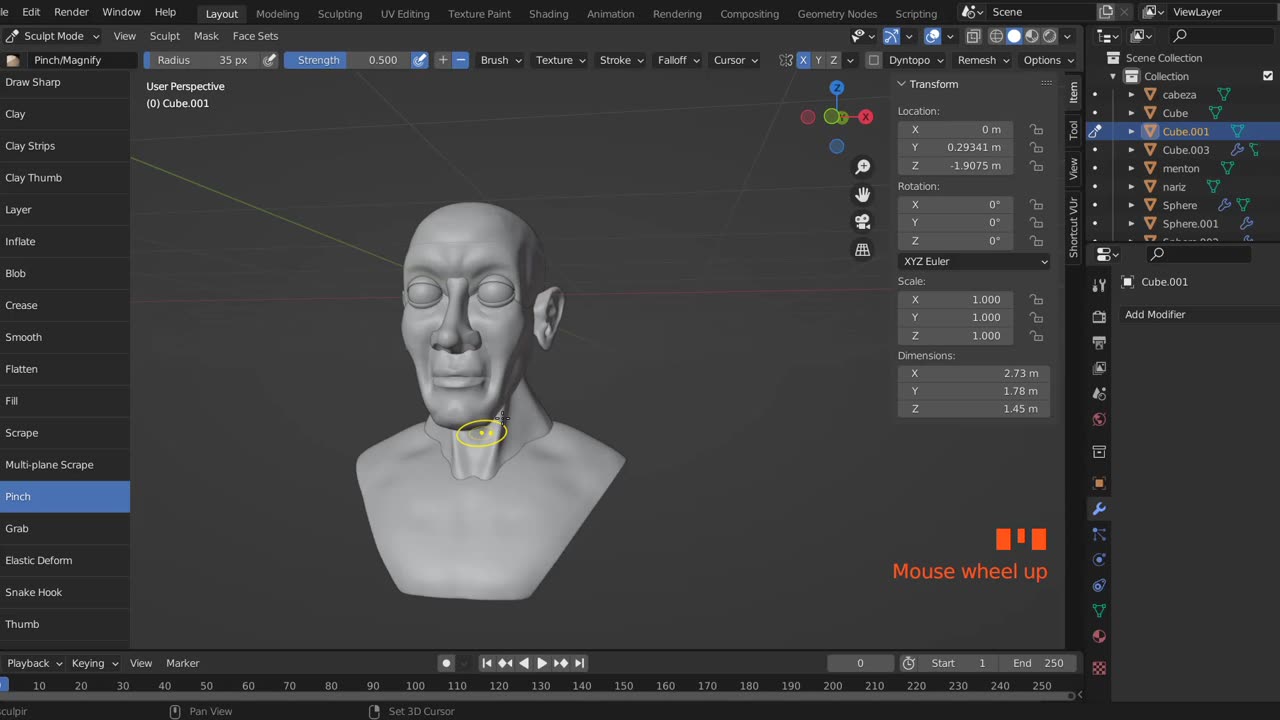
Task: Switch to the Sculpting workspace tab
Action: click(x=340, y=14)
